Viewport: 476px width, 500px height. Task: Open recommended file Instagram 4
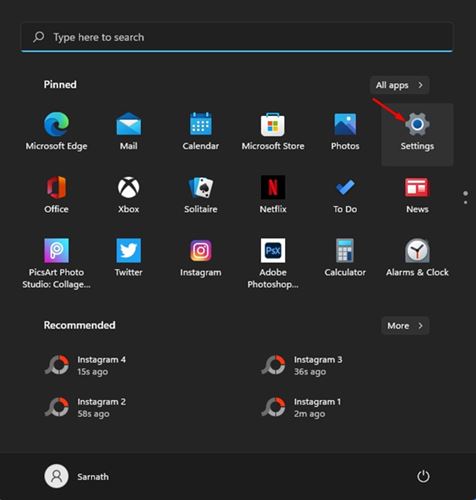86,365
